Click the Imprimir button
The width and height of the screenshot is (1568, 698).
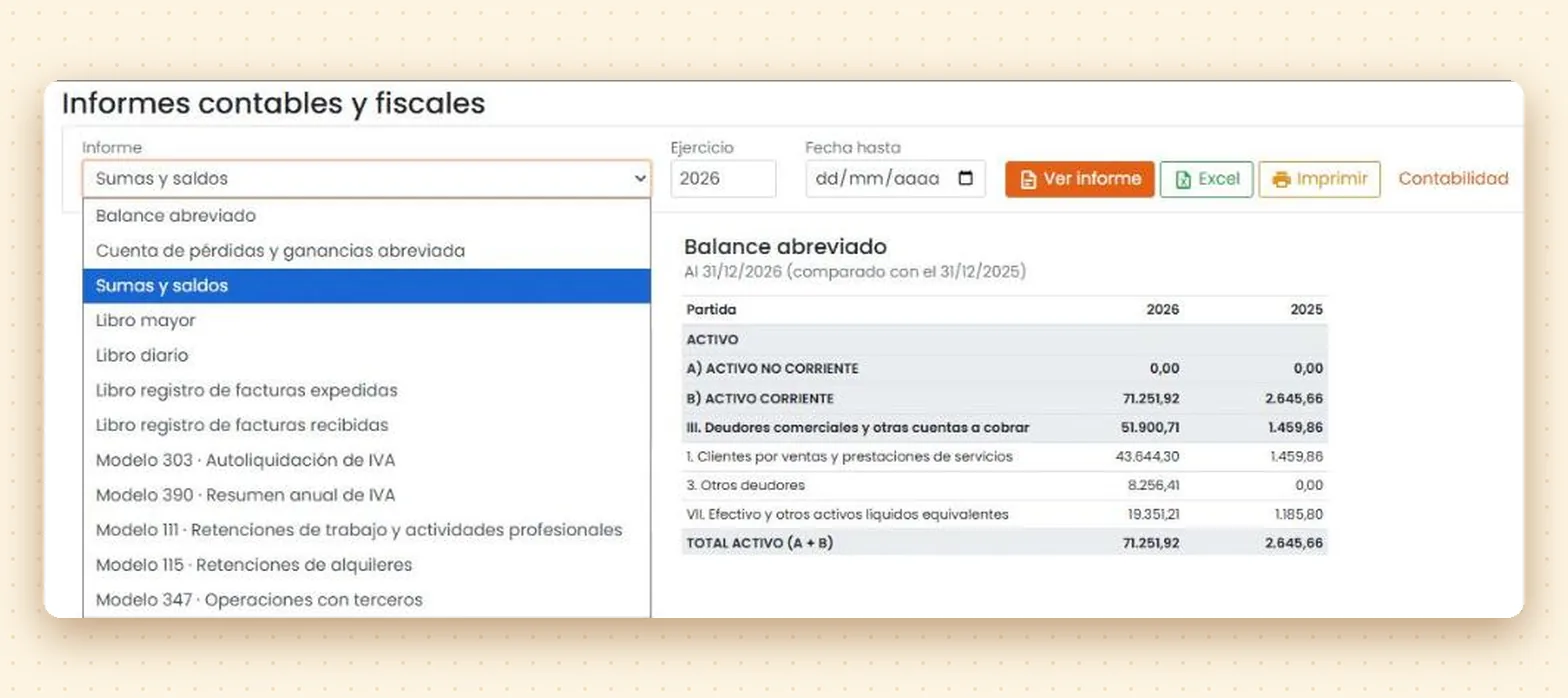(x=1319, y=179)
